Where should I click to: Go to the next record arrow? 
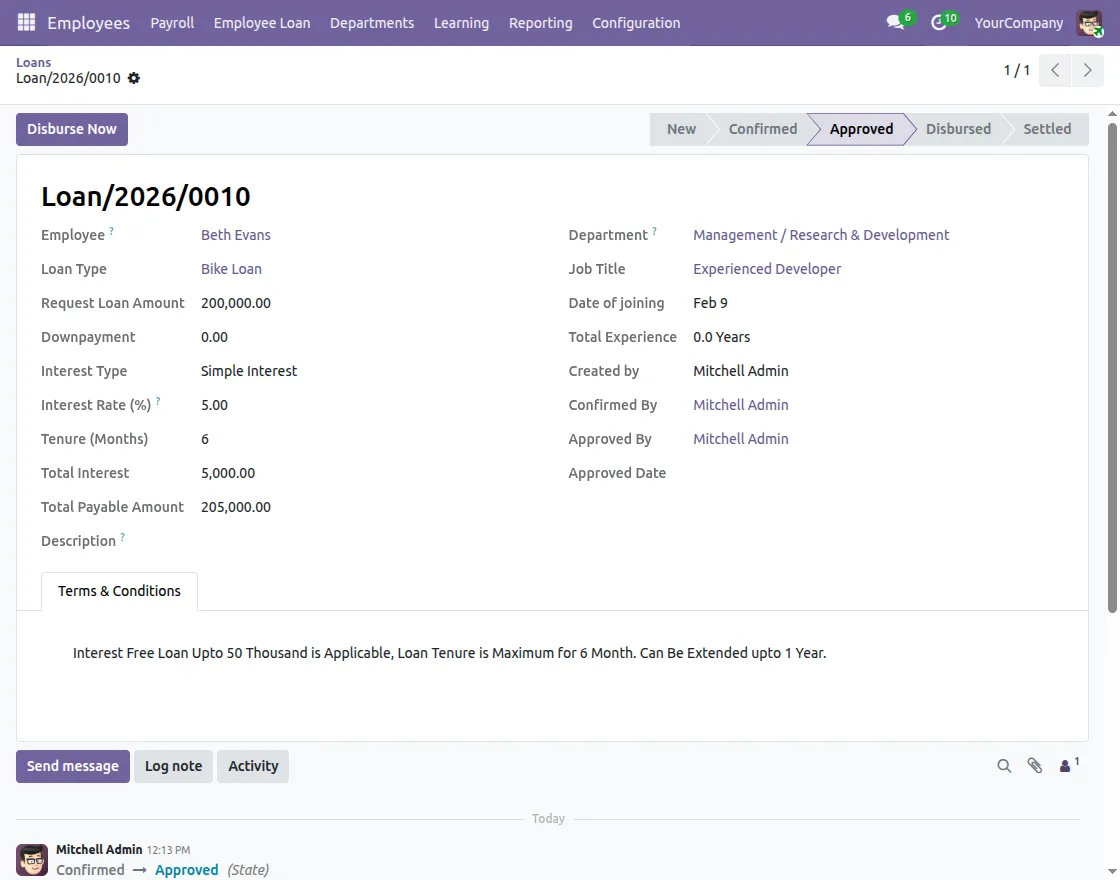tap(1087, 70)
